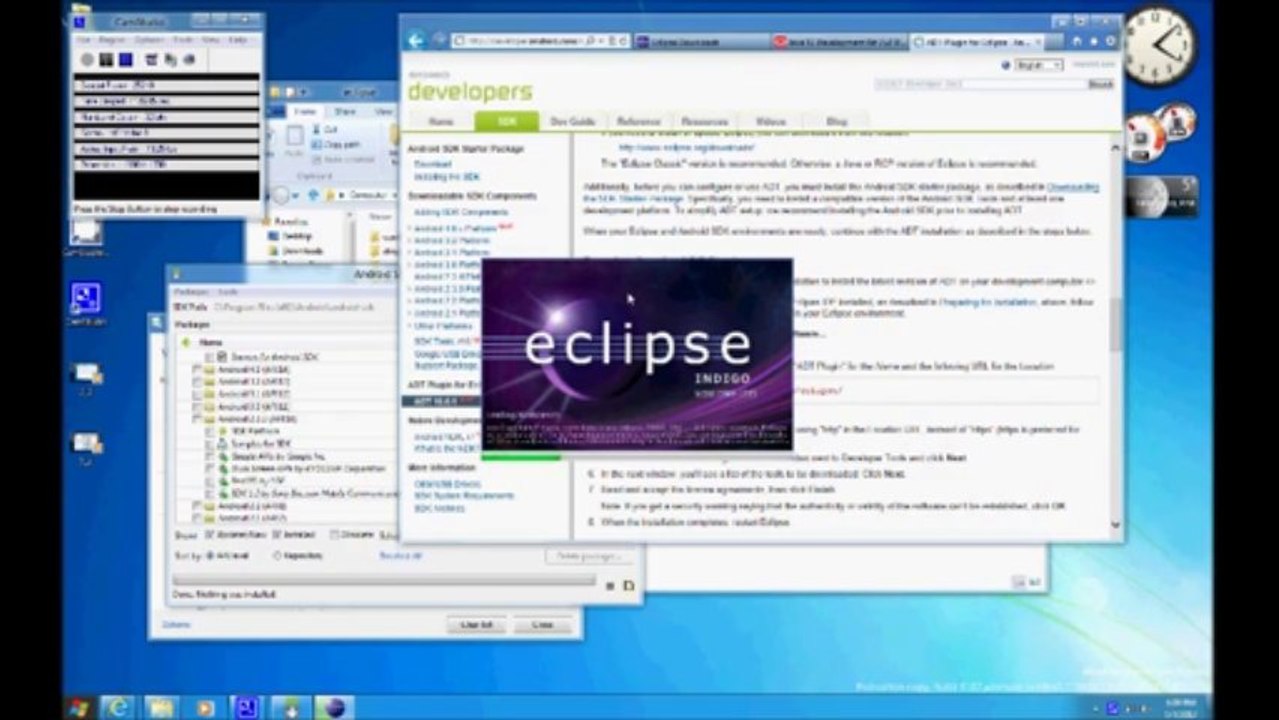Open the Share tab in File Explorer

coord(344,111)
